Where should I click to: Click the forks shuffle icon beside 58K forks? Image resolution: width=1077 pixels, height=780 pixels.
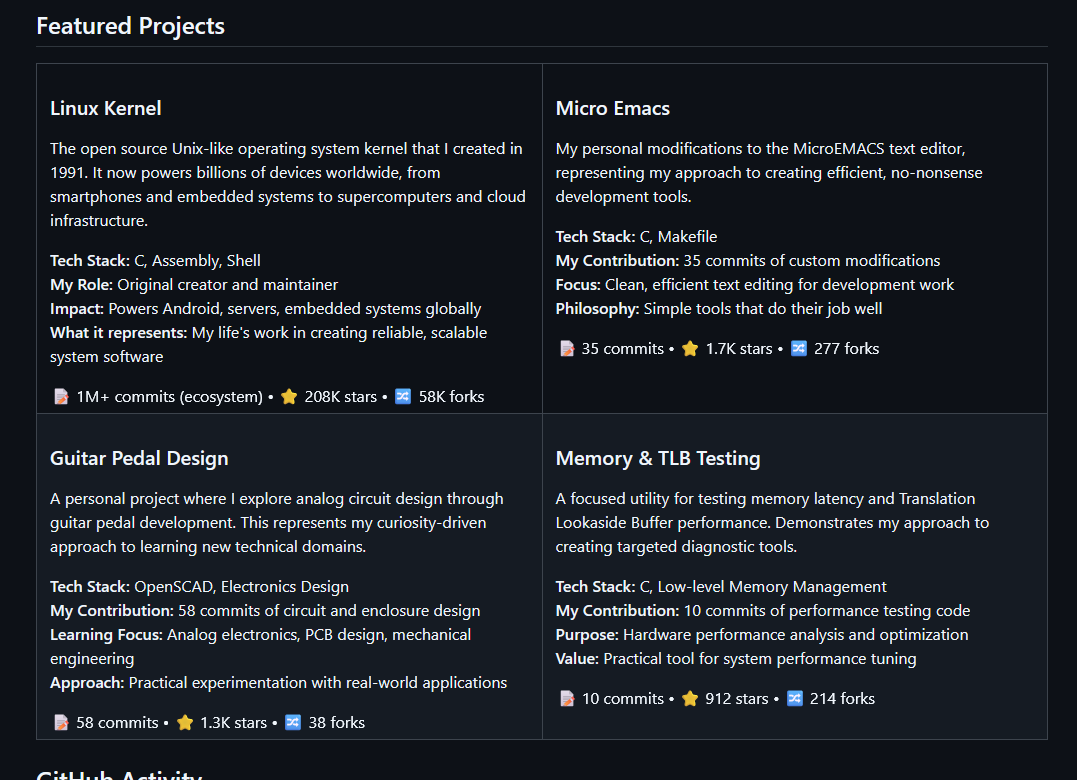[403, 397]
